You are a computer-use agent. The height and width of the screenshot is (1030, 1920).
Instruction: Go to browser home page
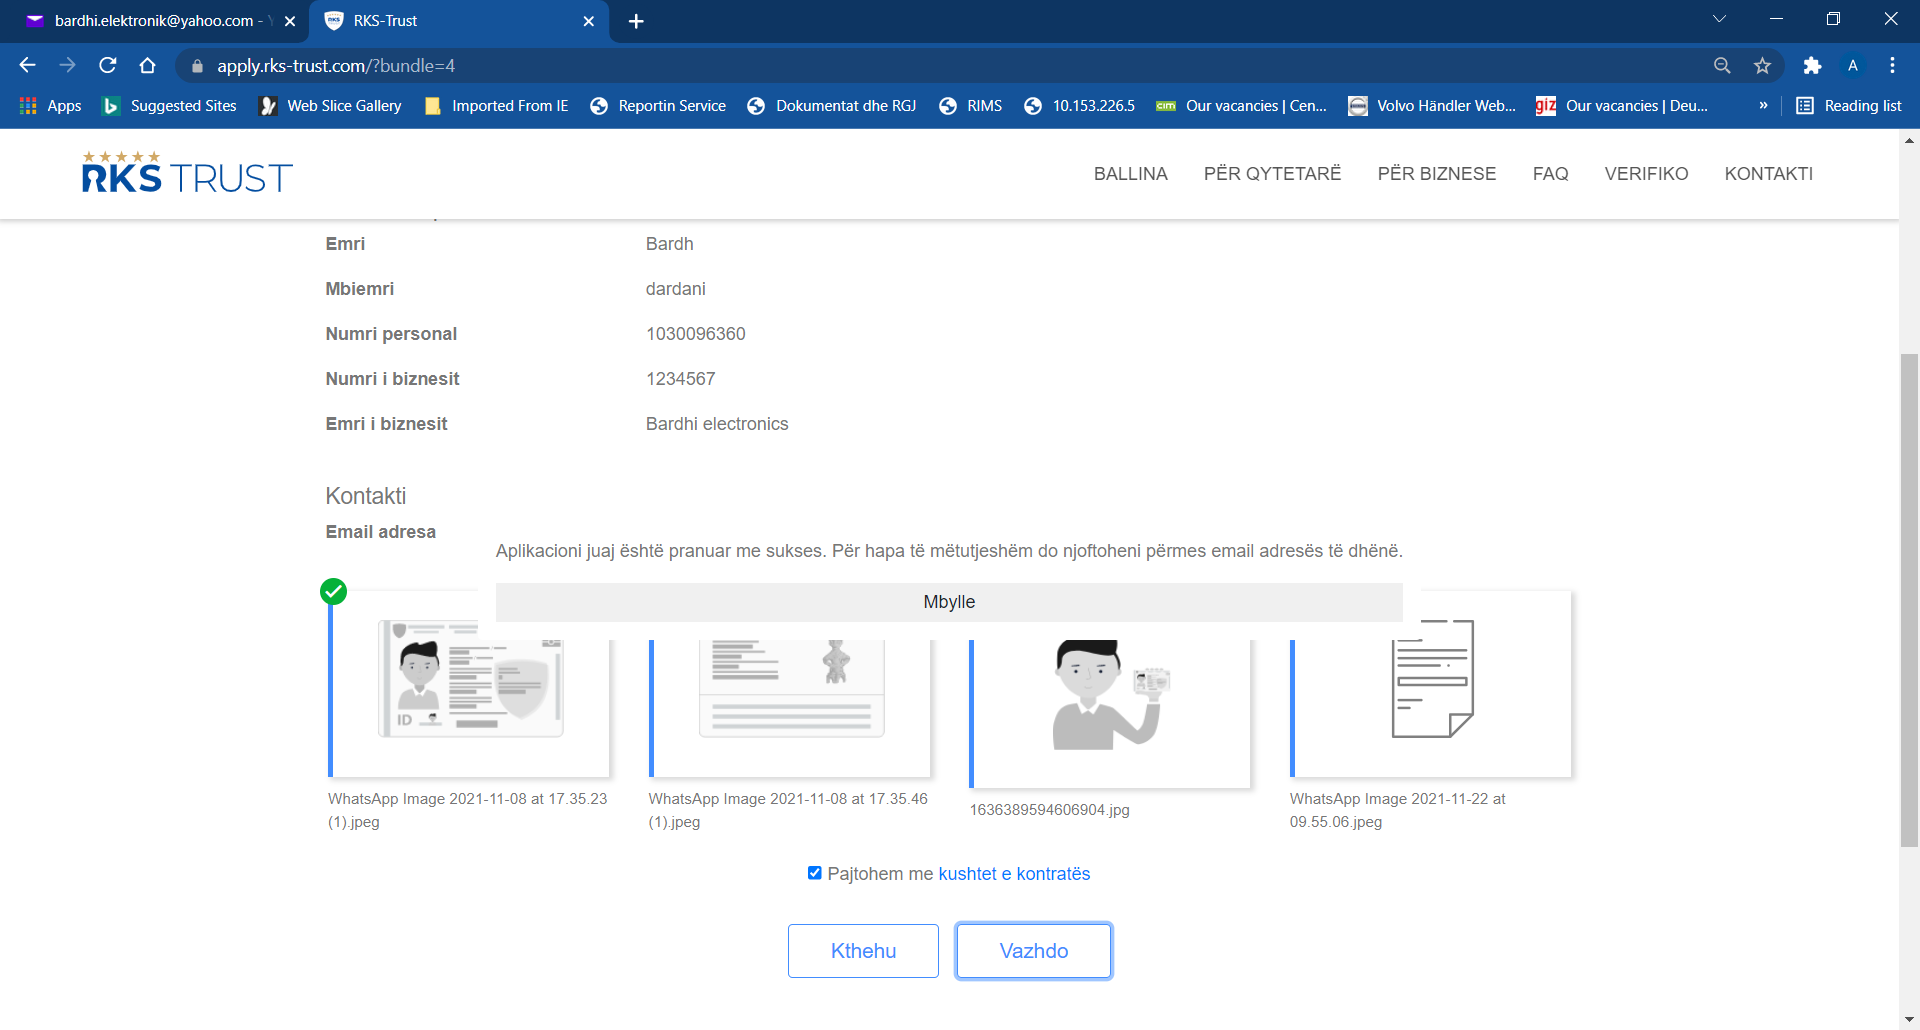(x=148, y=65)
